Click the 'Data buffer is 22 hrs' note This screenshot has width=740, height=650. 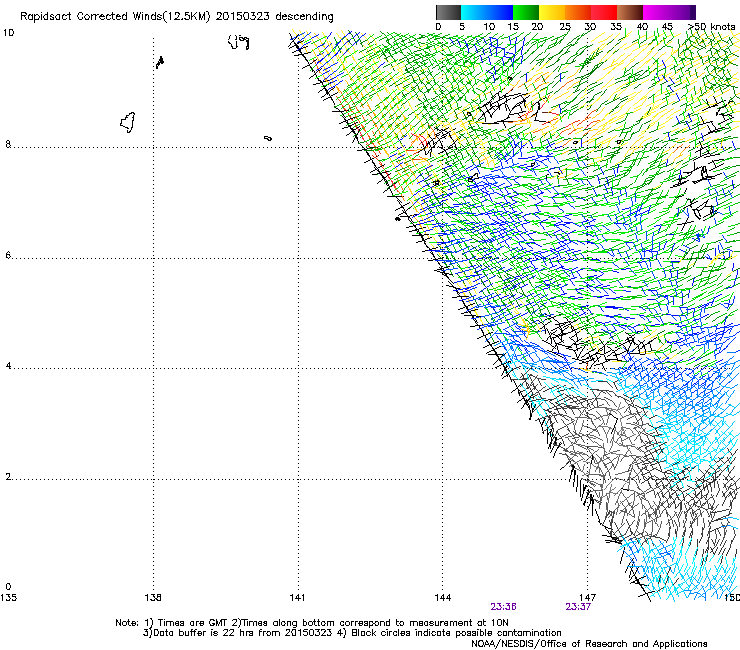coord(237,633)
